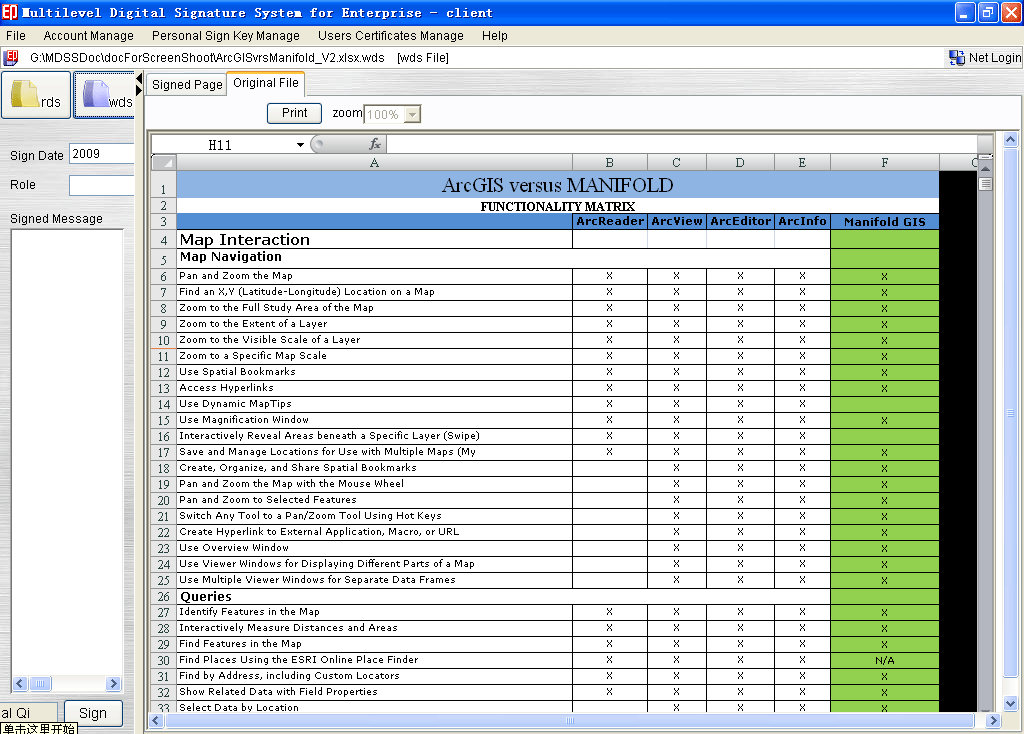Click the 'Show Related Data with Field Properties' cell
This screenshot has height=734, width=1024.
[374, 692]
